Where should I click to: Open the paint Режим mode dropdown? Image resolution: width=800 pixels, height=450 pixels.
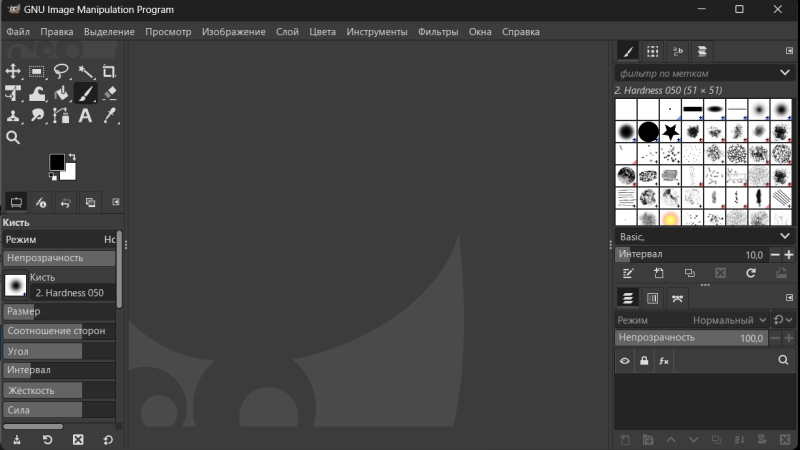59,239
